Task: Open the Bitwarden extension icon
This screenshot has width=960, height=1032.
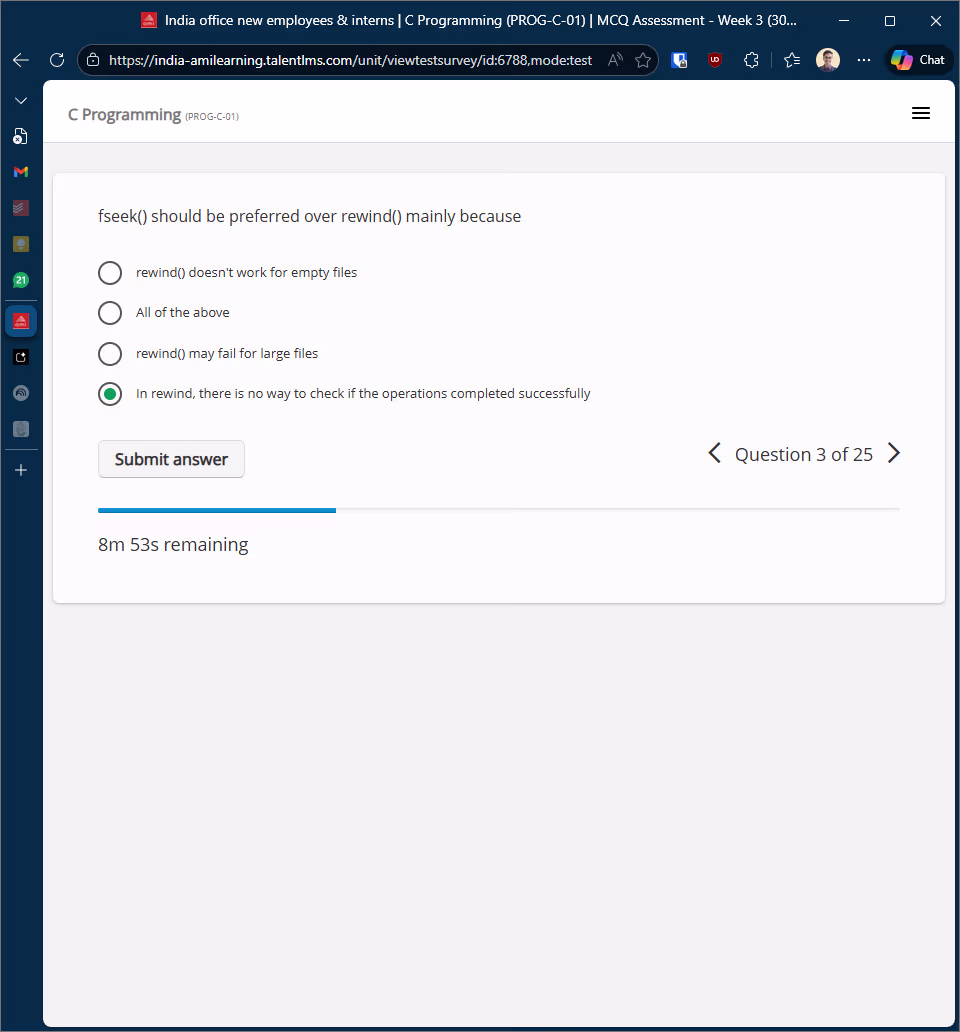Action: 679,60
